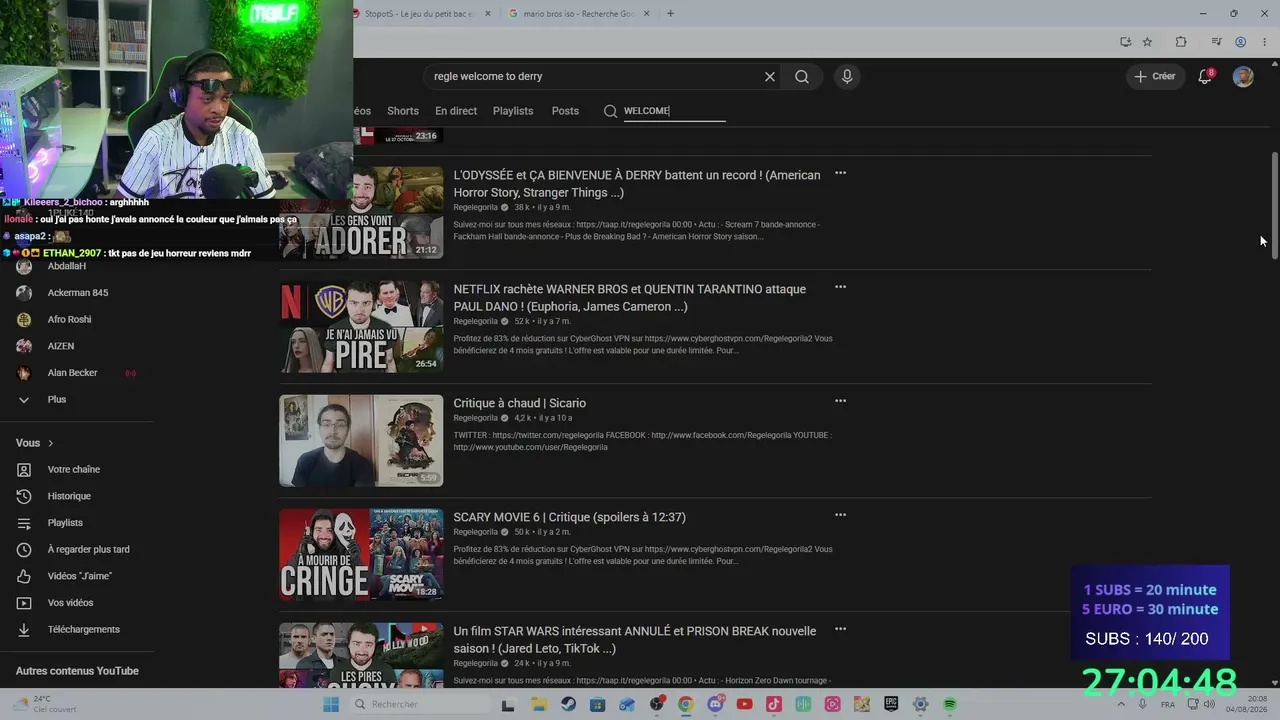Click the SCARY MOVIE 6 thumbnail

point(361,554)
